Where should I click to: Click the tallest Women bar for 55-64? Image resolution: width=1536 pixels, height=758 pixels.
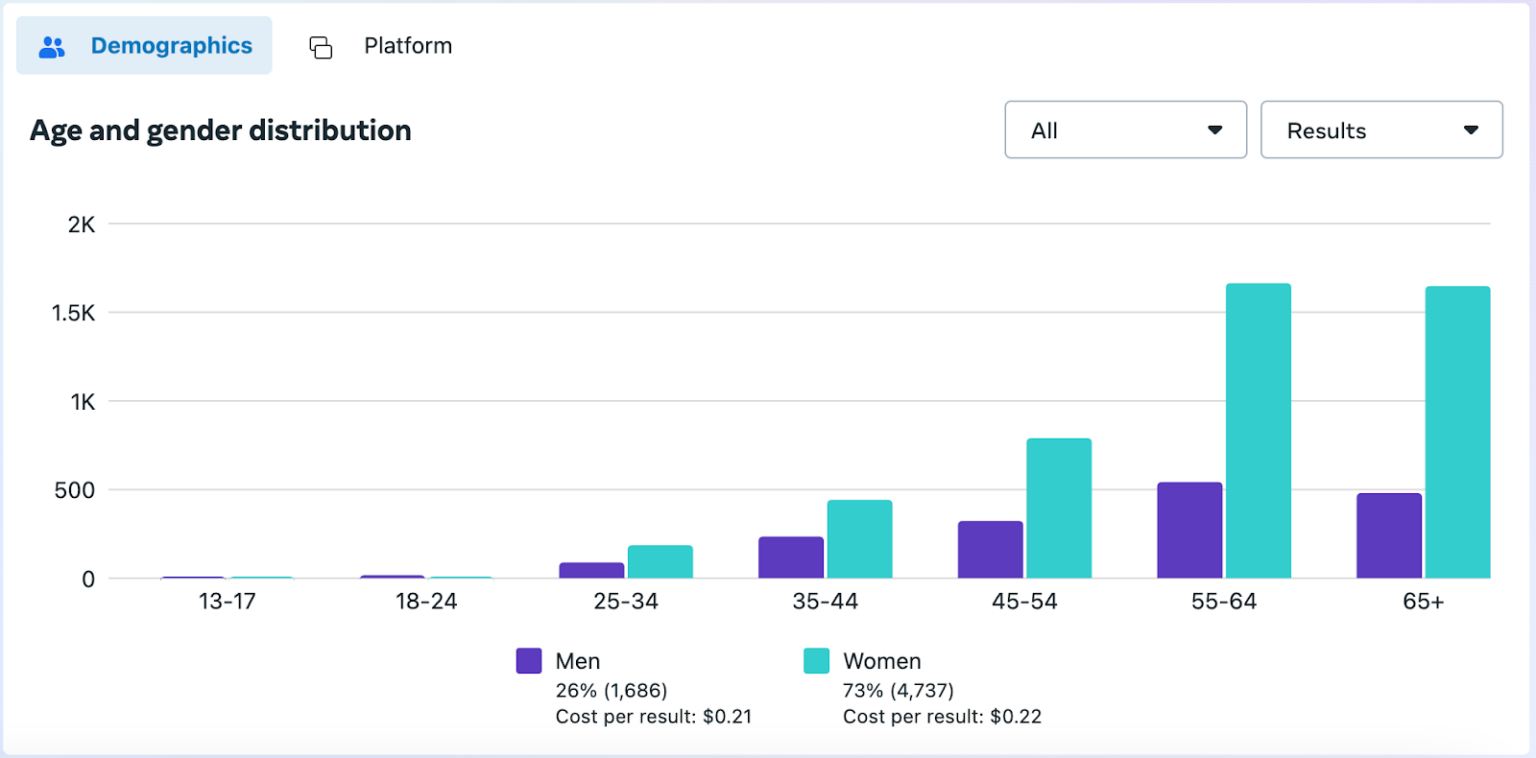(x=1258, y=430)
